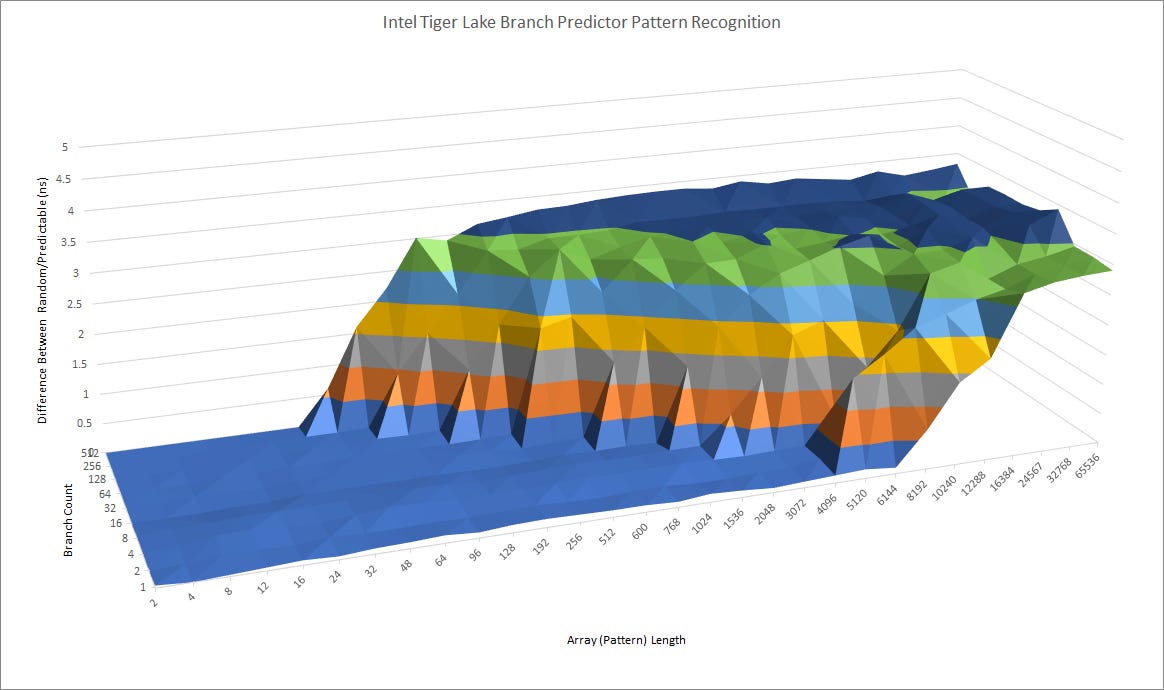Click the 1 Branch Count axis label
Screen dimensions: 1164x690
[143, 587]
